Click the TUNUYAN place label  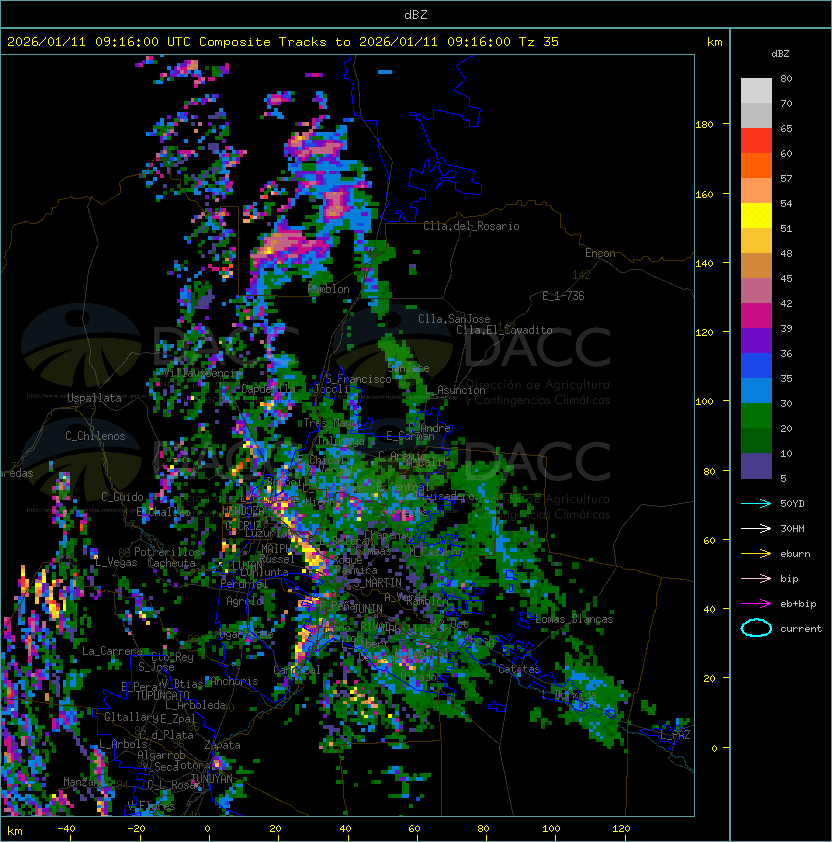[212, 779]
